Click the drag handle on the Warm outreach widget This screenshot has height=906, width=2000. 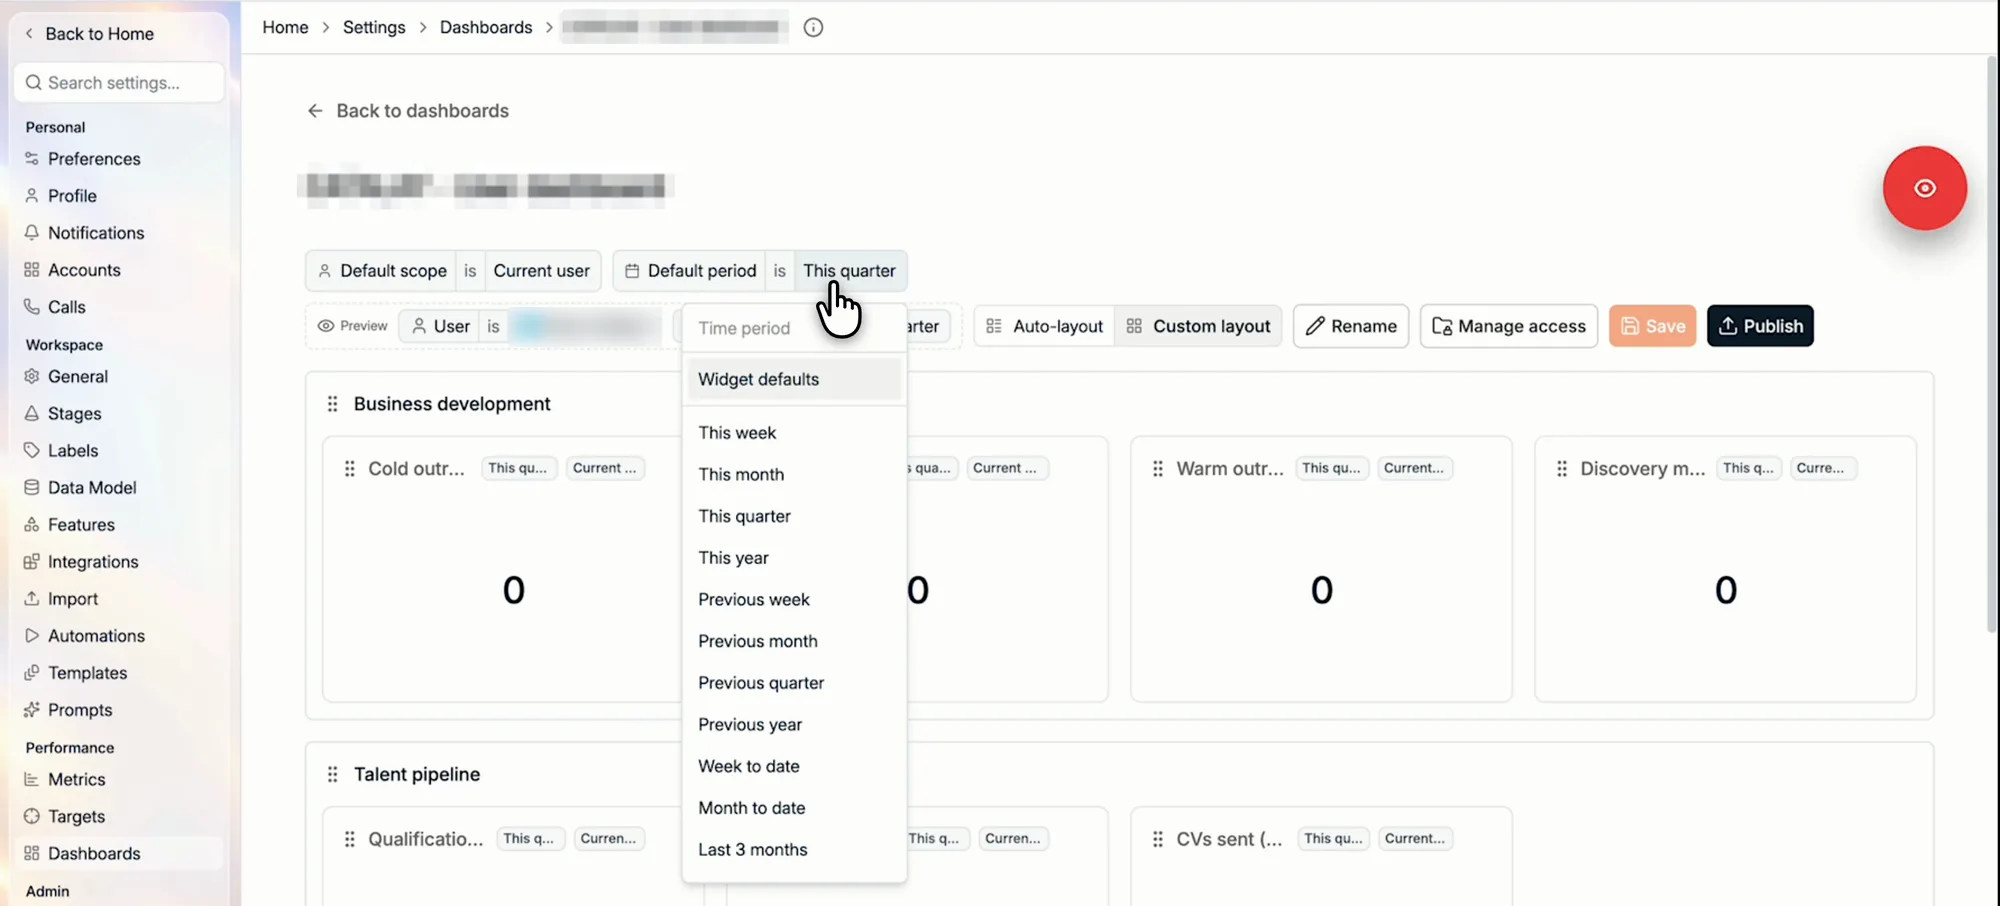coord(1157,468)
